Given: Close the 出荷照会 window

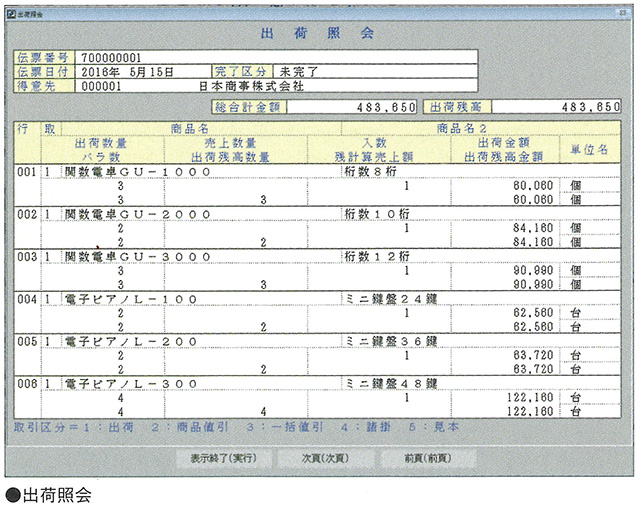Looking at the screenshot, I should point(622,13).
